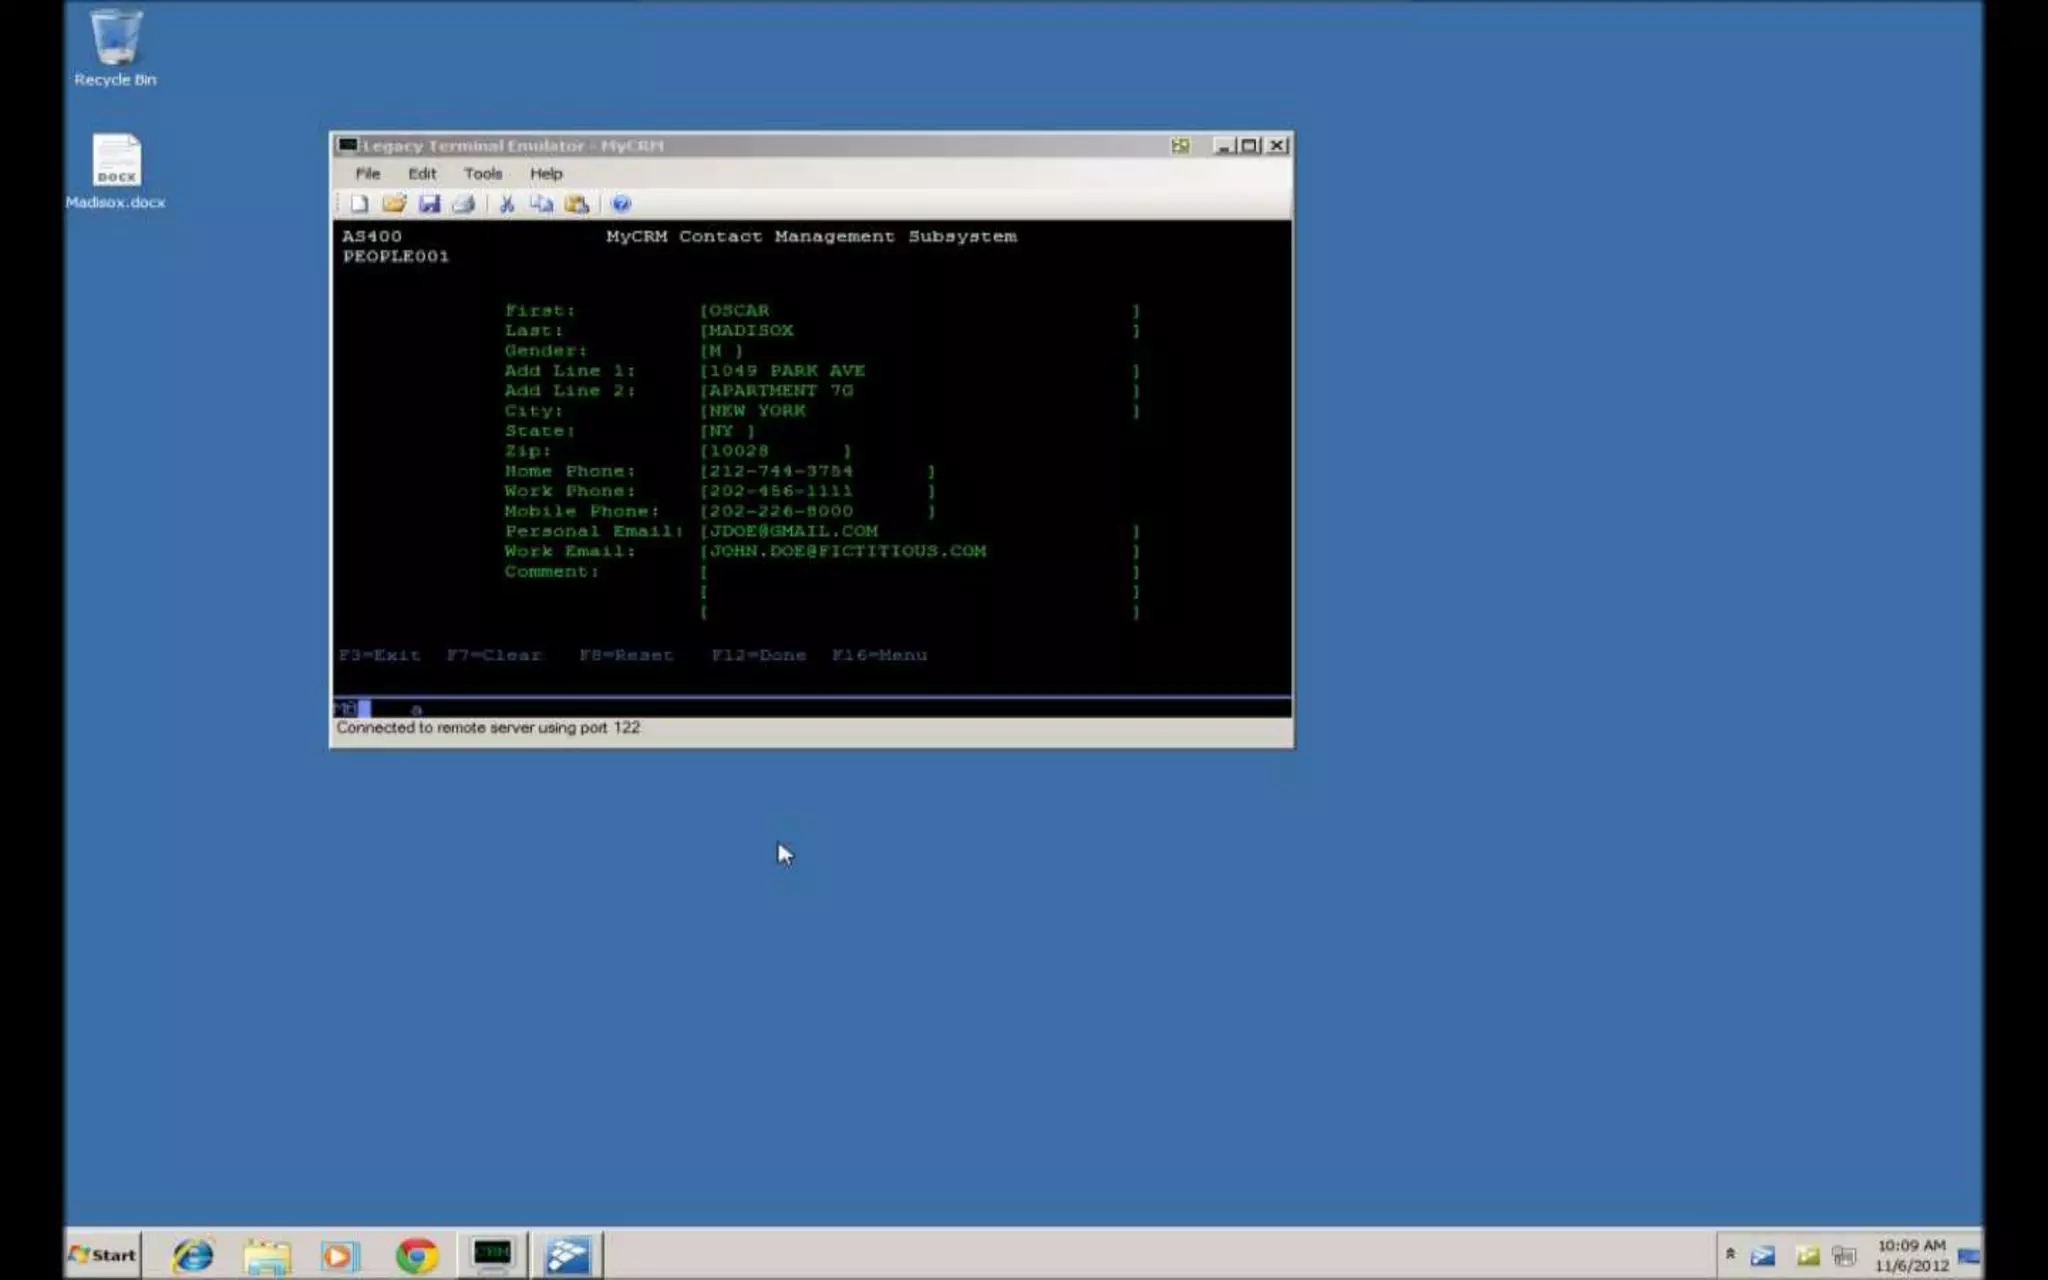Click the MyCRM Contact Management Subsystem heading
The width and height of the screenshot is (2048, 1280).
811,237
